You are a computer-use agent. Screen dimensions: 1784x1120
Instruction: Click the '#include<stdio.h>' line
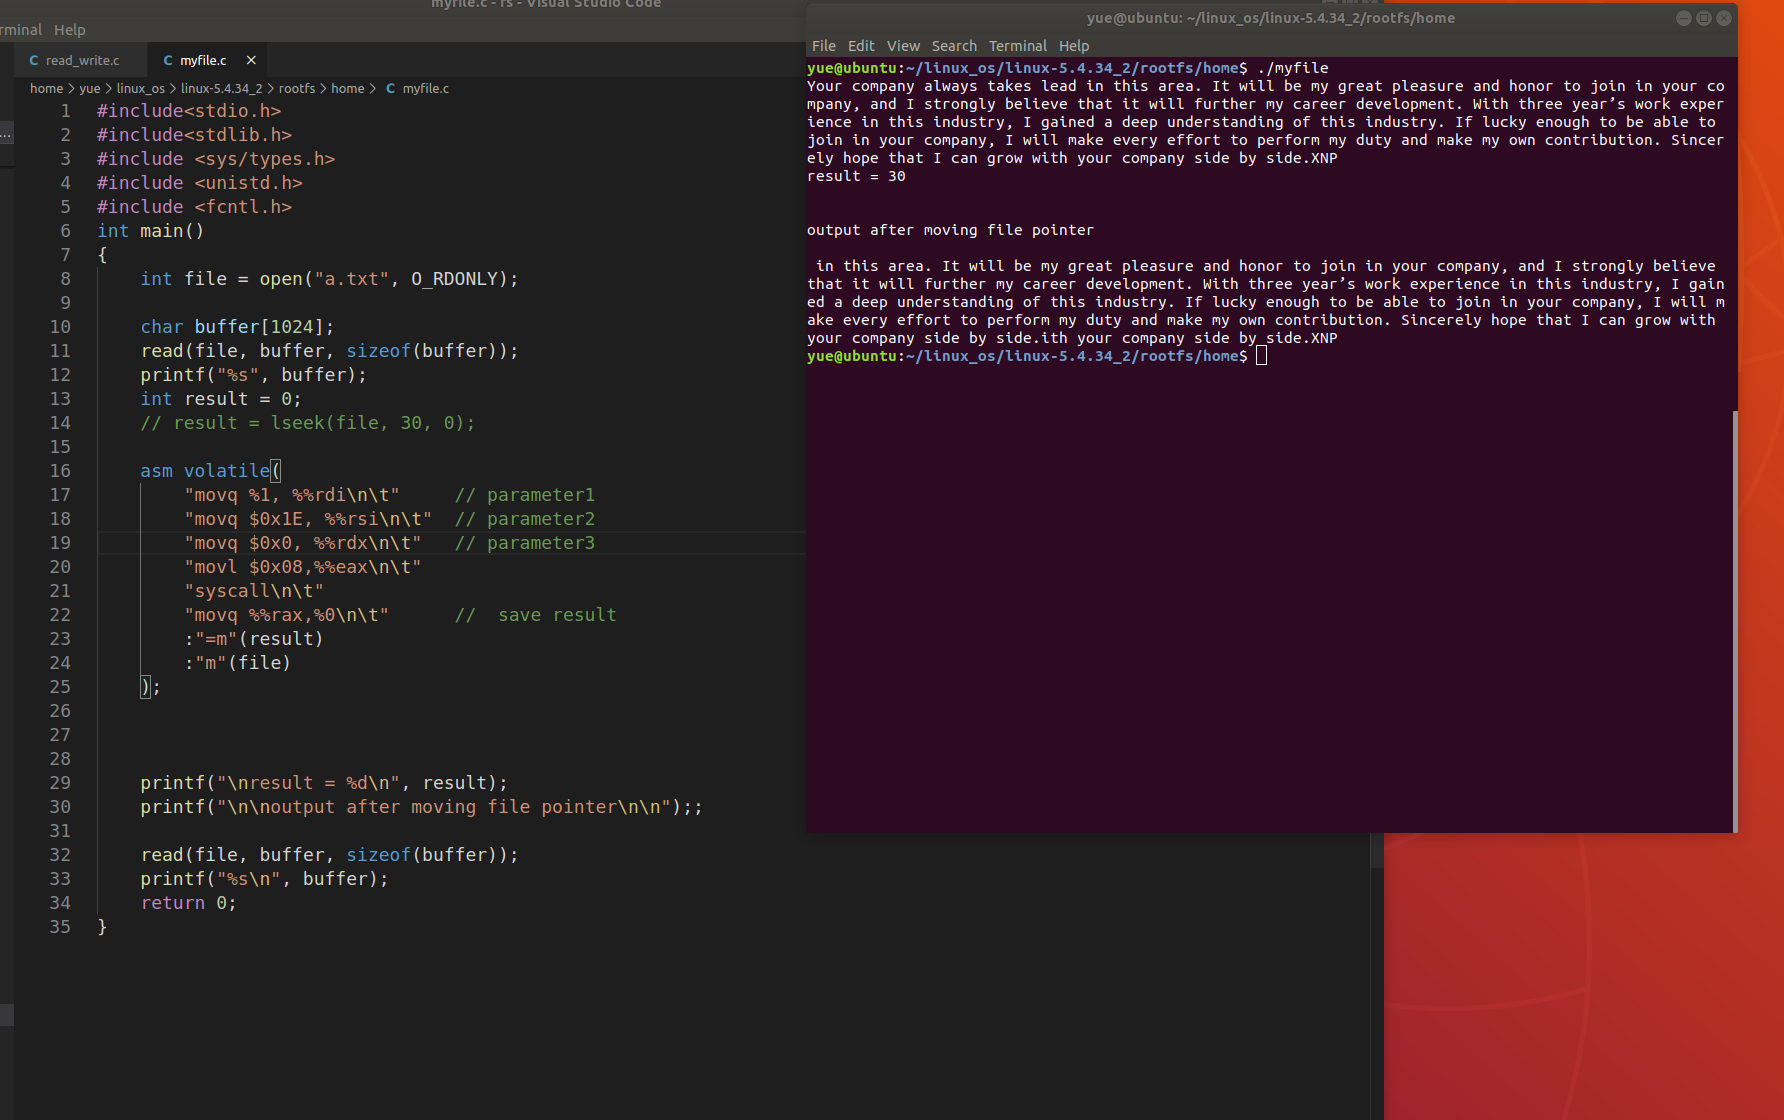[189, 111]
